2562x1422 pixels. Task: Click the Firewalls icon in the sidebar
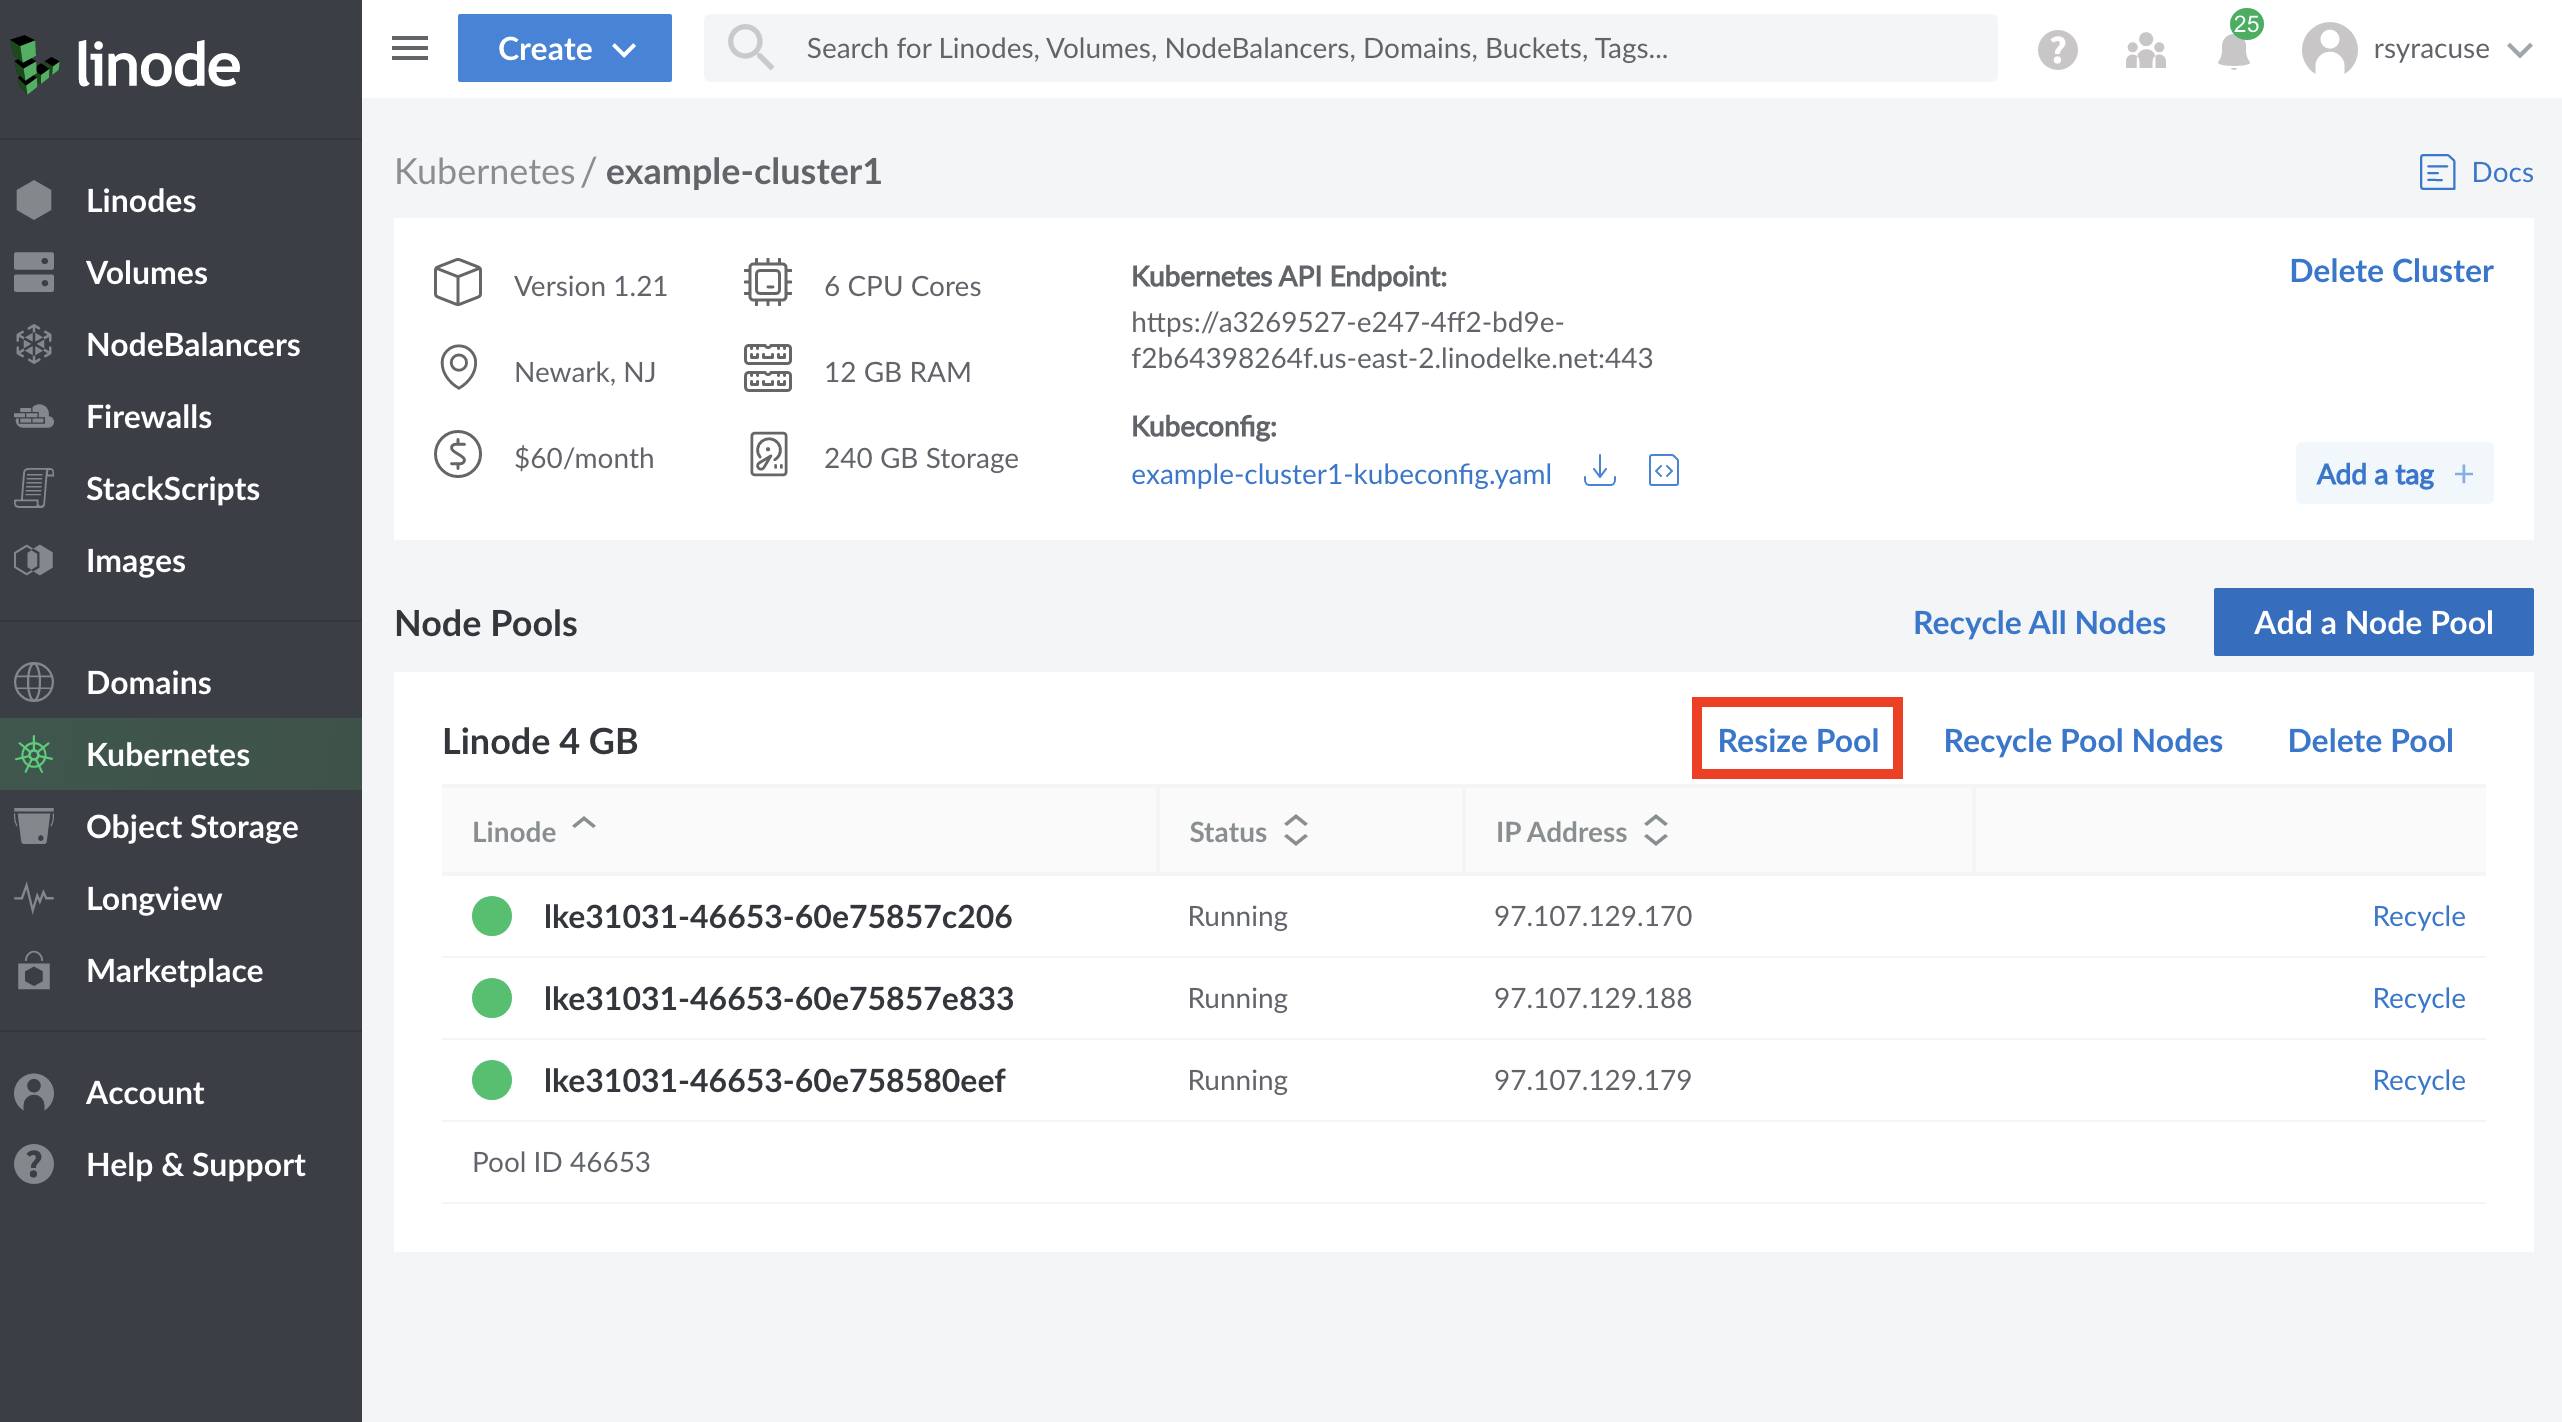click(35, 416)
